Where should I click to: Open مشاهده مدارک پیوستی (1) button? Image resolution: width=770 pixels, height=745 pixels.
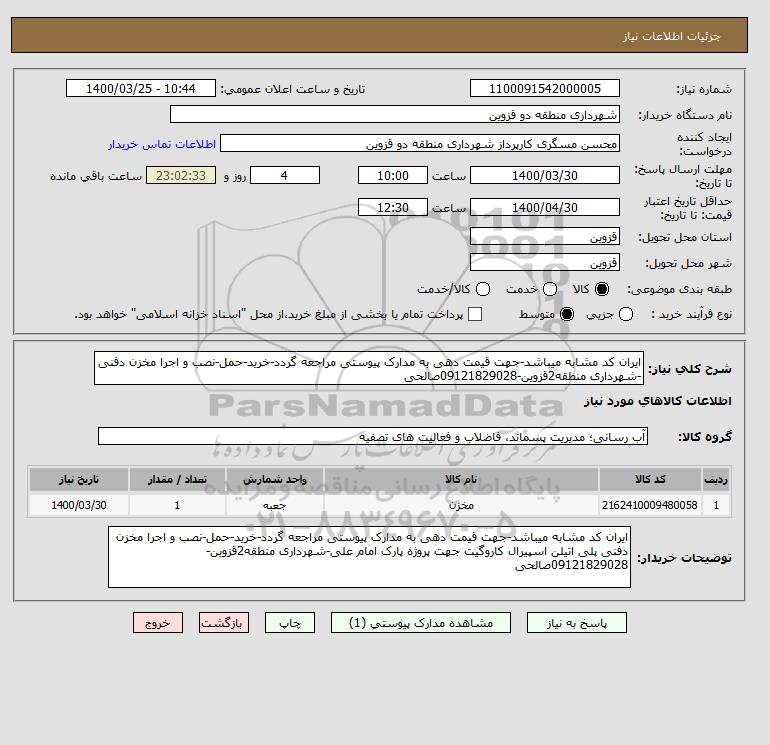pos(421,623)
